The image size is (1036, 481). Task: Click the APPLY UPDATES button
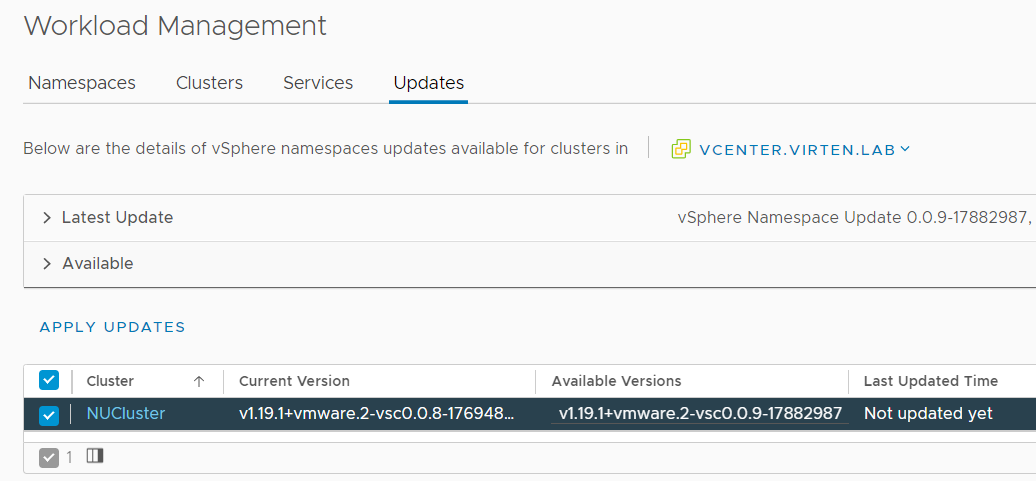coord(112,327)
